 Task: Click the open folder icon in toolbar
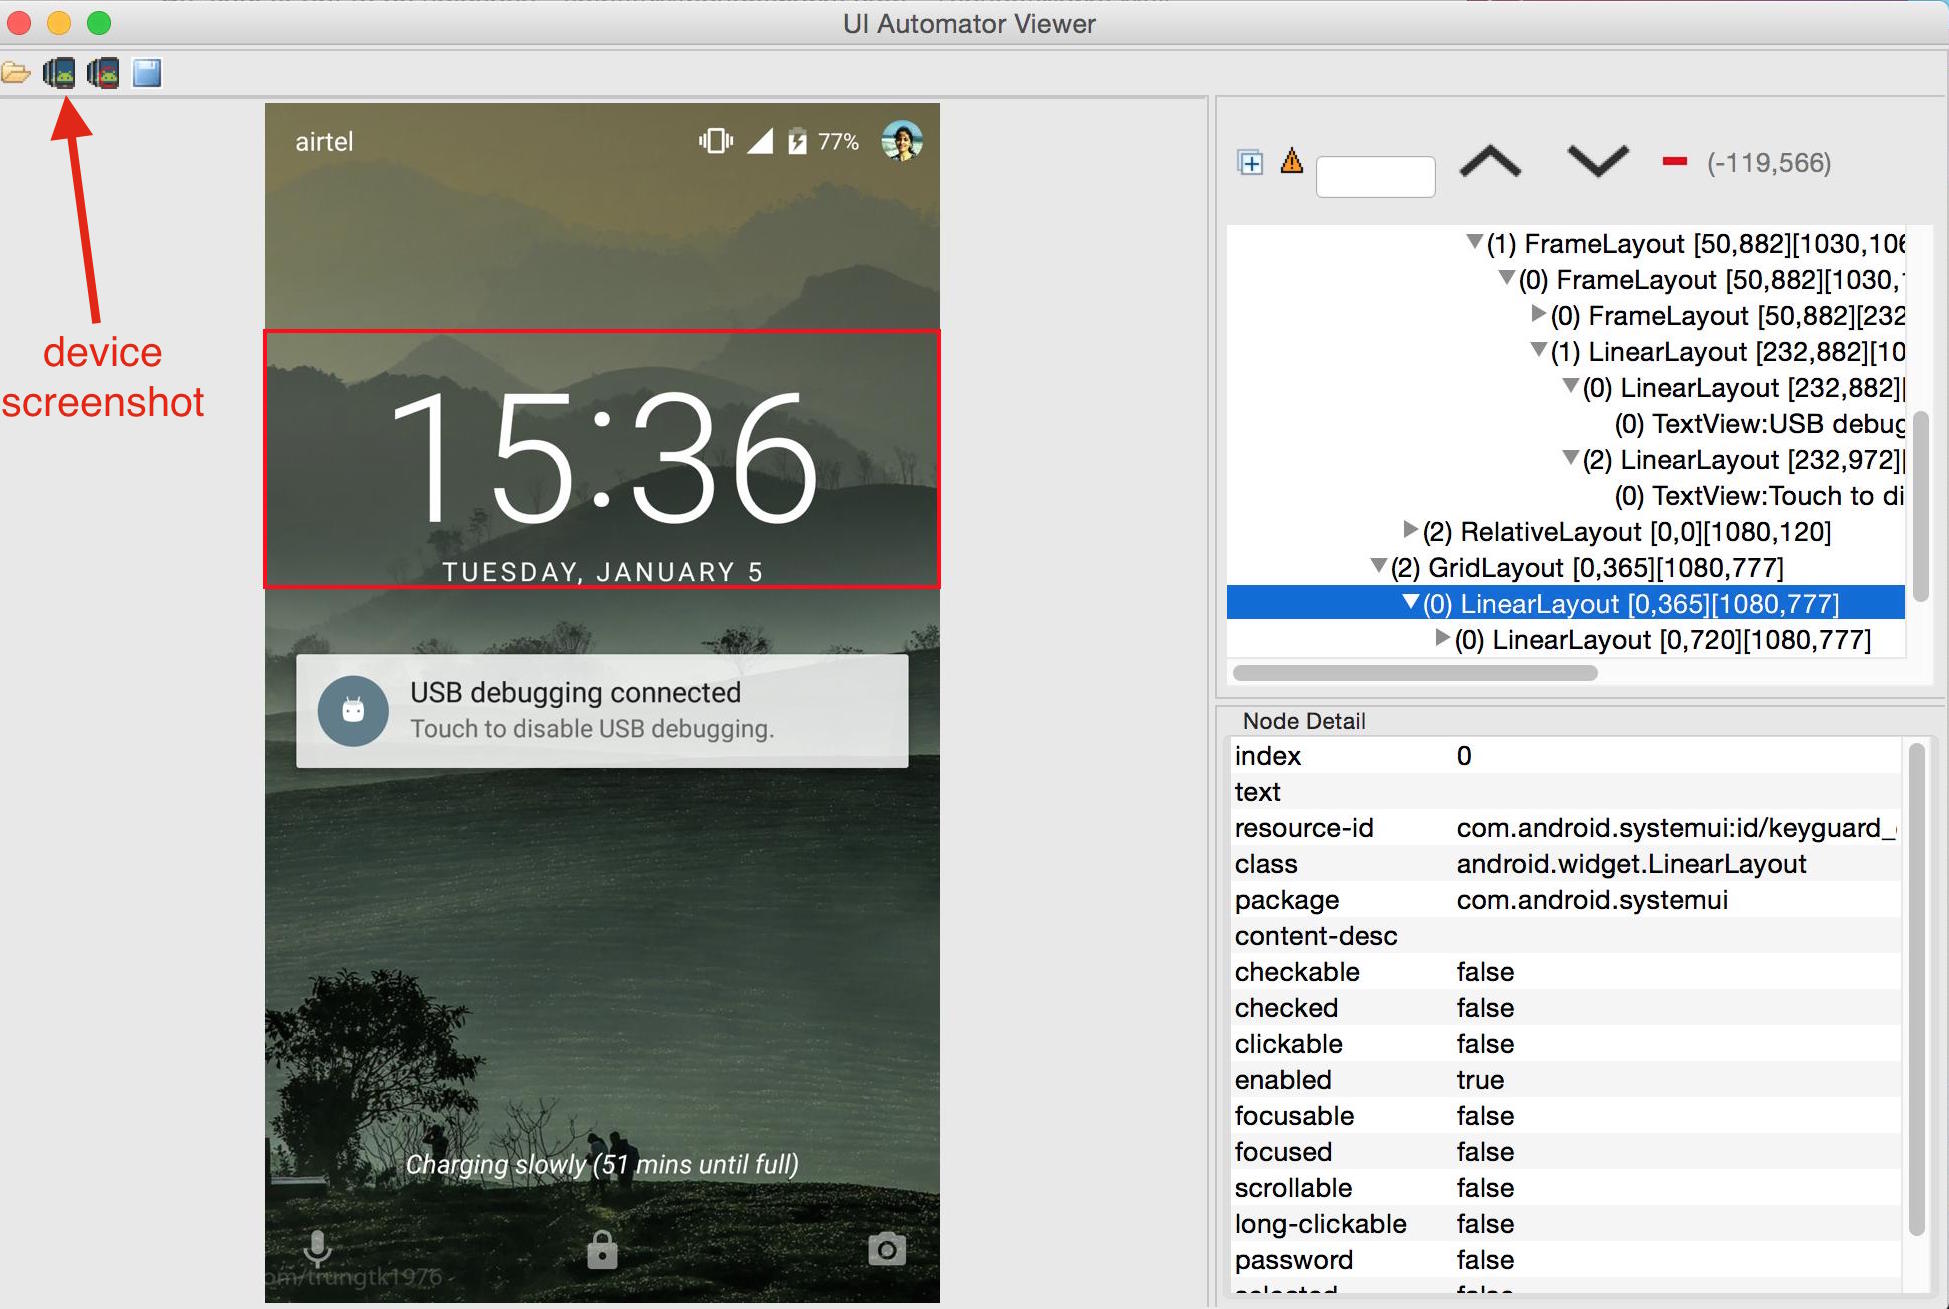[15, 73]
